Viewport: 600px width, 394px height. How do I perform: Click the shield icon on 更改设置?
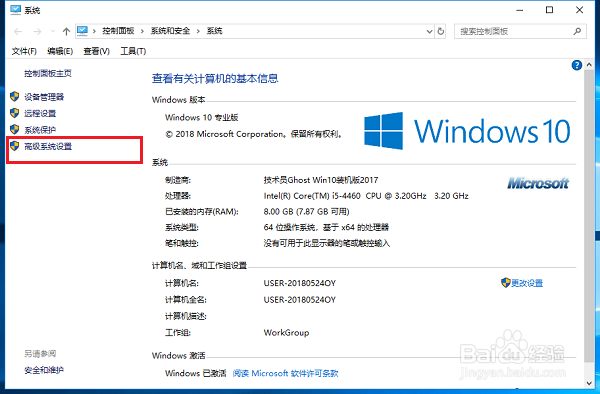505,283
